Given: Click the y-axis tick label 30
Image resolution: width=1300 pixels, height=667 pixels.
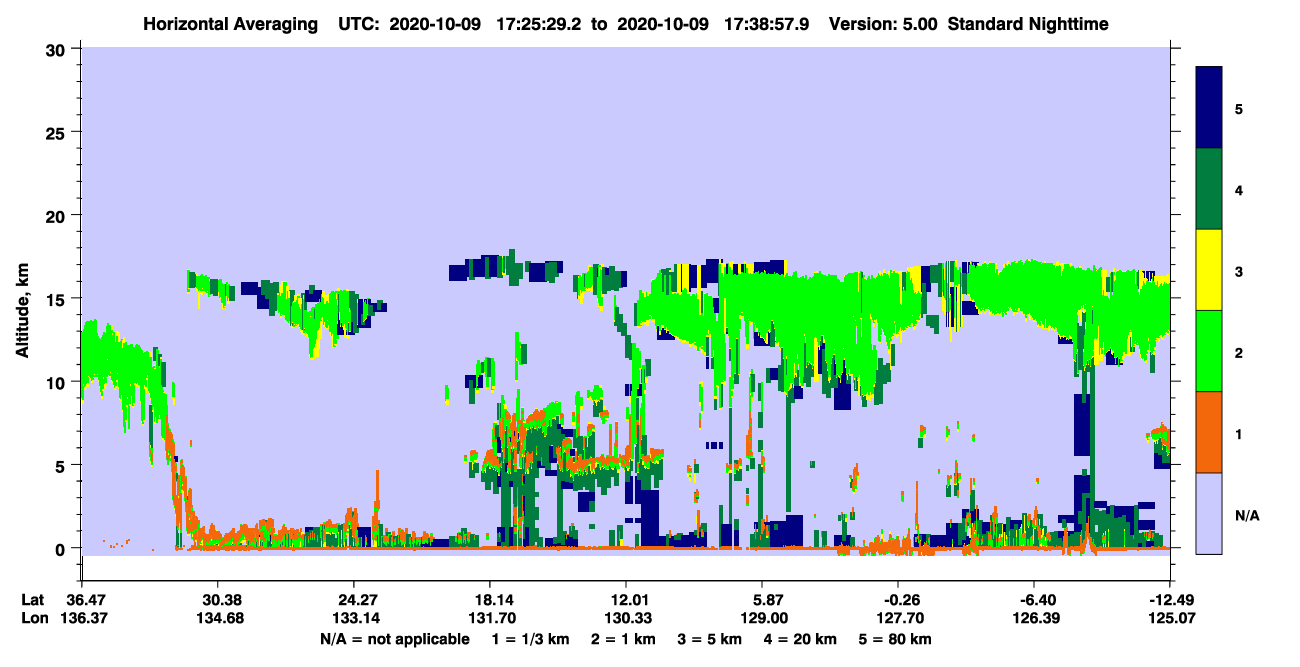Looking at the screenshot, I should [58, 48].
